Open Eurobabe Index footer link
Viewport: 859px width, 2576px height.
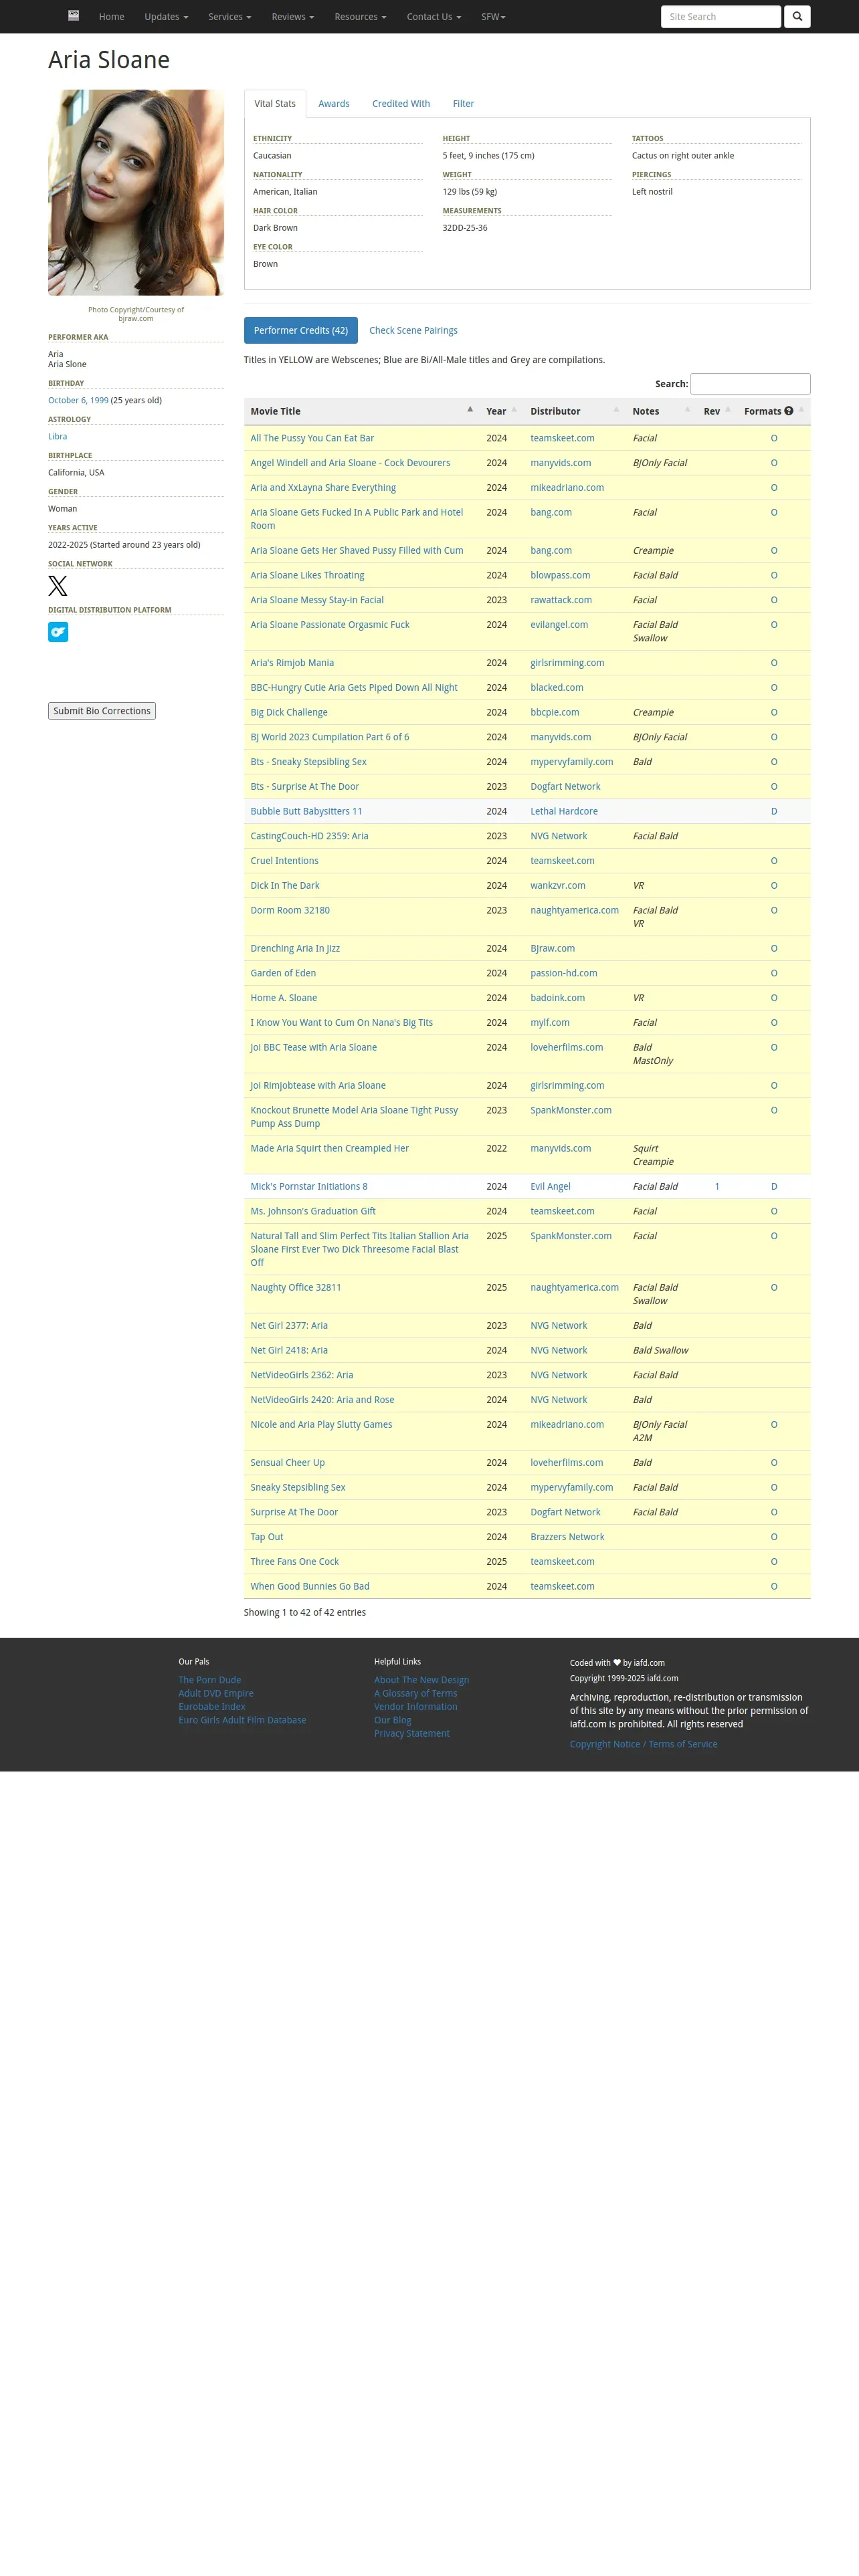click(x=212, y=1707)
